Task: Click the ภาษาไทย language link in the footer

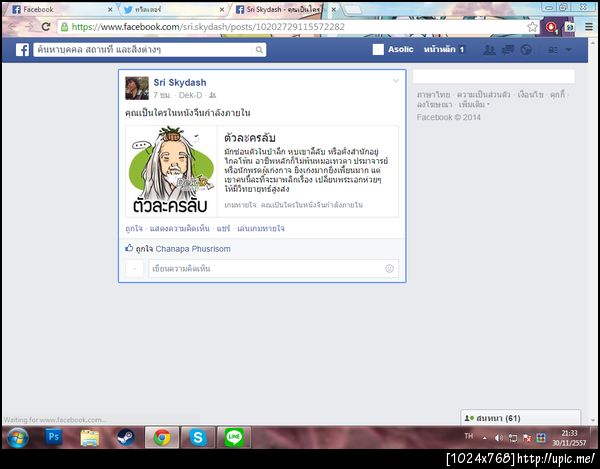Action: click(x=434, y=94)
